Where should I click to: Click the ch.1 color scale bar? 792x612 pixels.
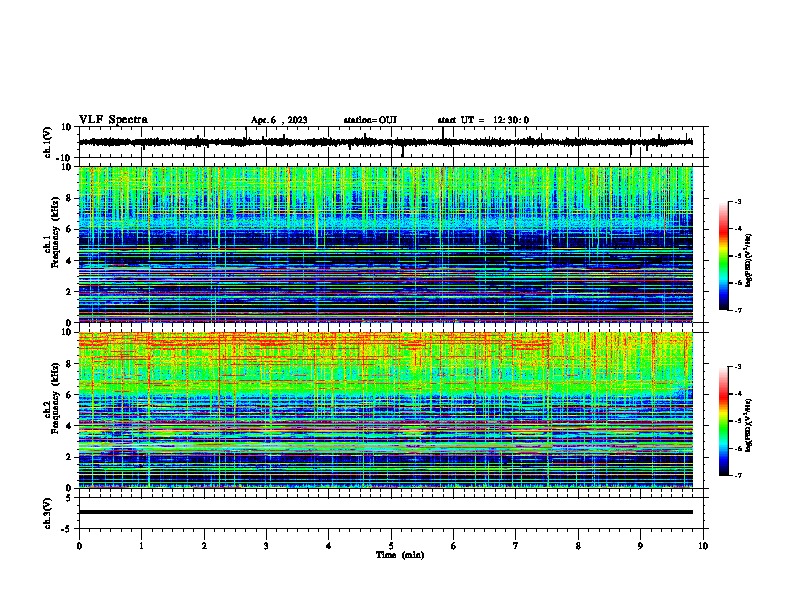tap(724, 256)
